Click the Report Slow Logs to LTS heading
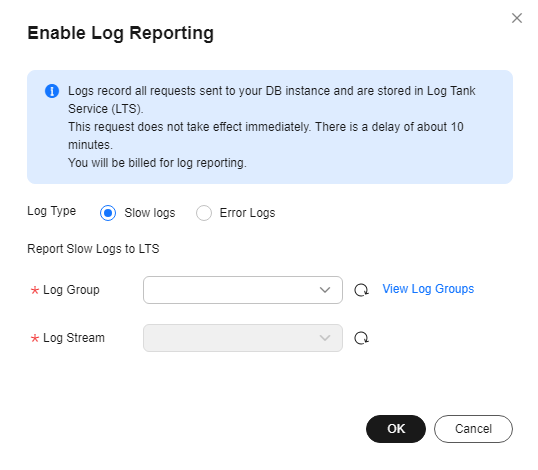This screenshot has width=538, height=470. [93, 249]
